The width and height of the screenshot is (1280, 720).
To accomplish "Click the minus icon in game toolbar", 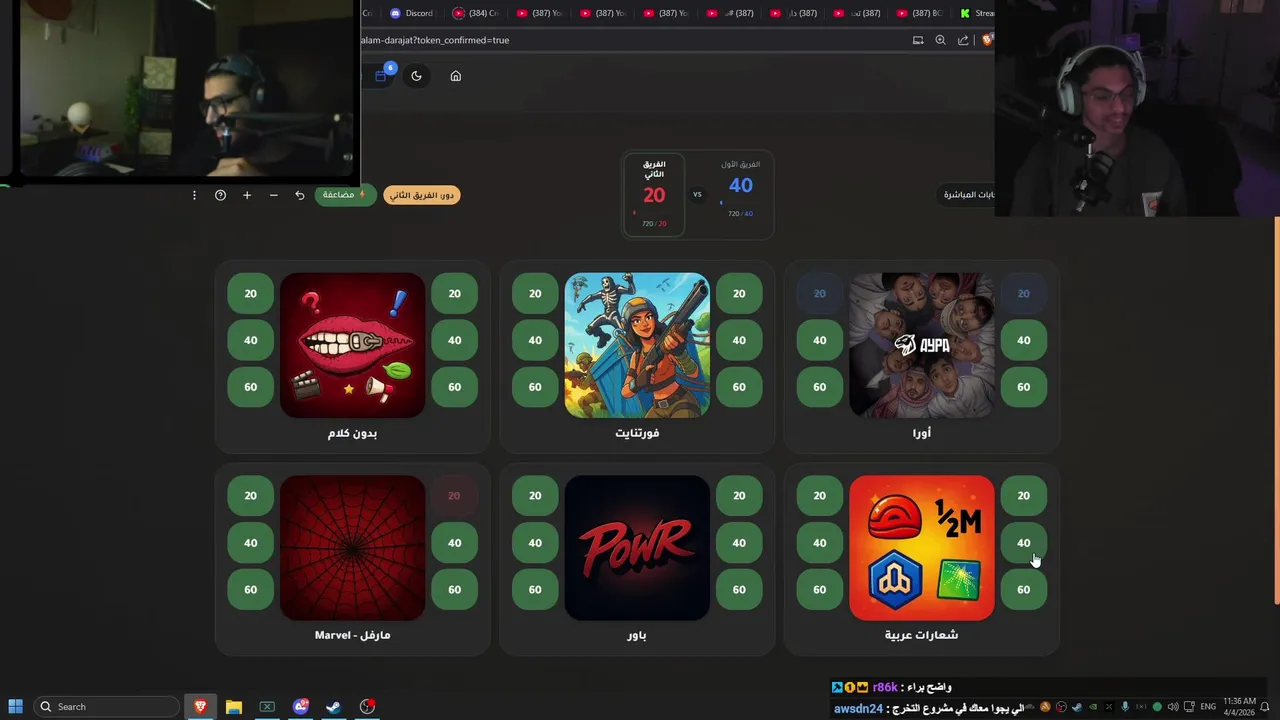I will pos(273,195).
